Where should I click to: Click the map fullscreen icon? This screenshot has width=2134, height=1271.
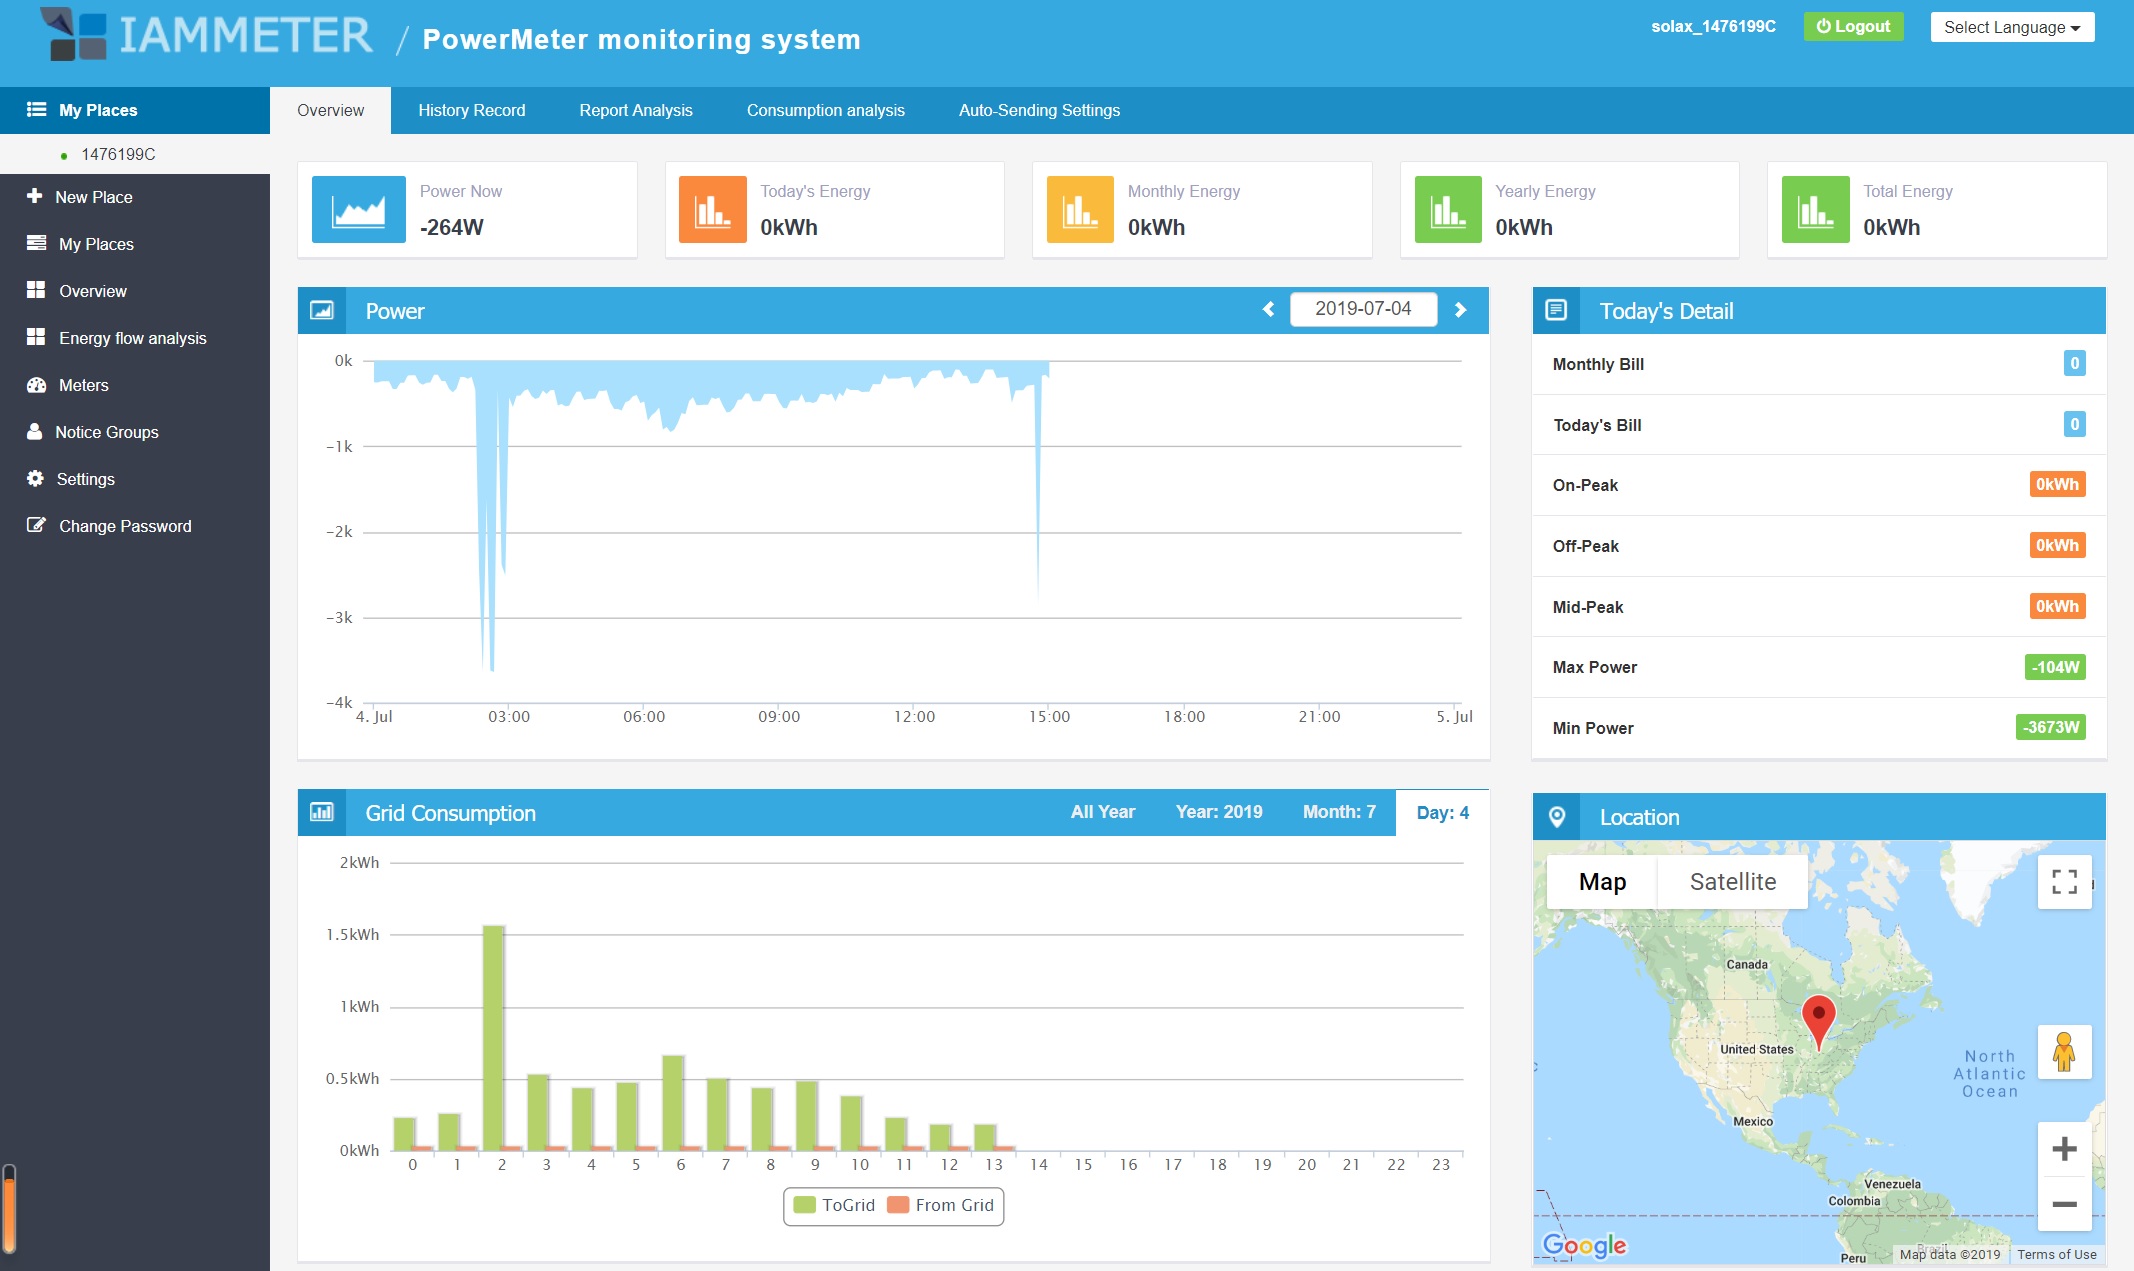(2064, 881)
